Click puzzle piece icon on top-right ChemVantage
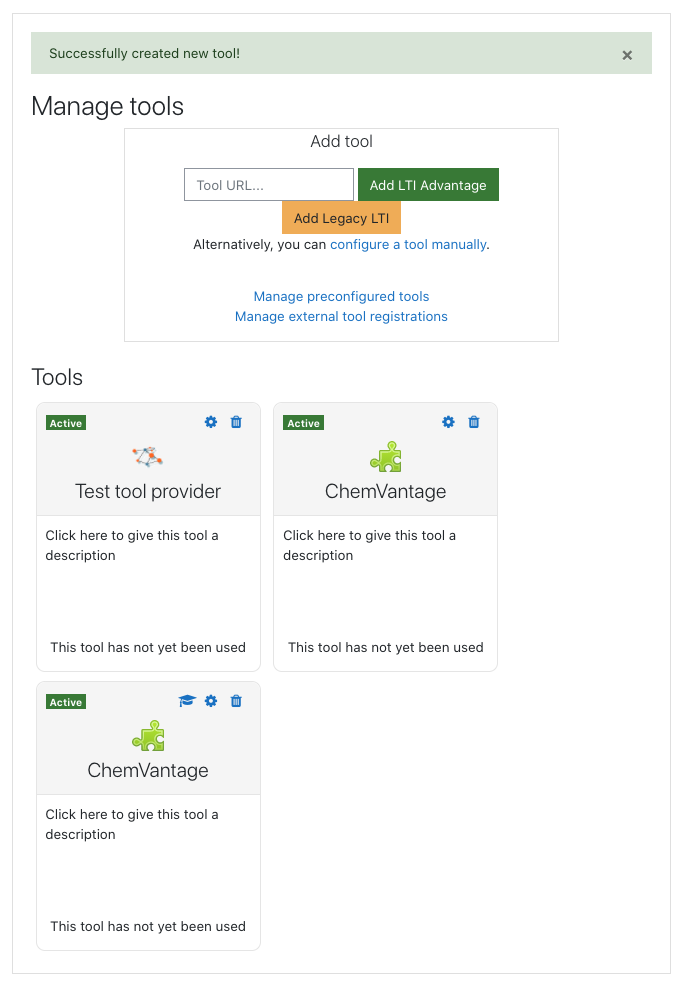Image resolution: width=680 pixels, height=992 pixels. coord(386,457)
